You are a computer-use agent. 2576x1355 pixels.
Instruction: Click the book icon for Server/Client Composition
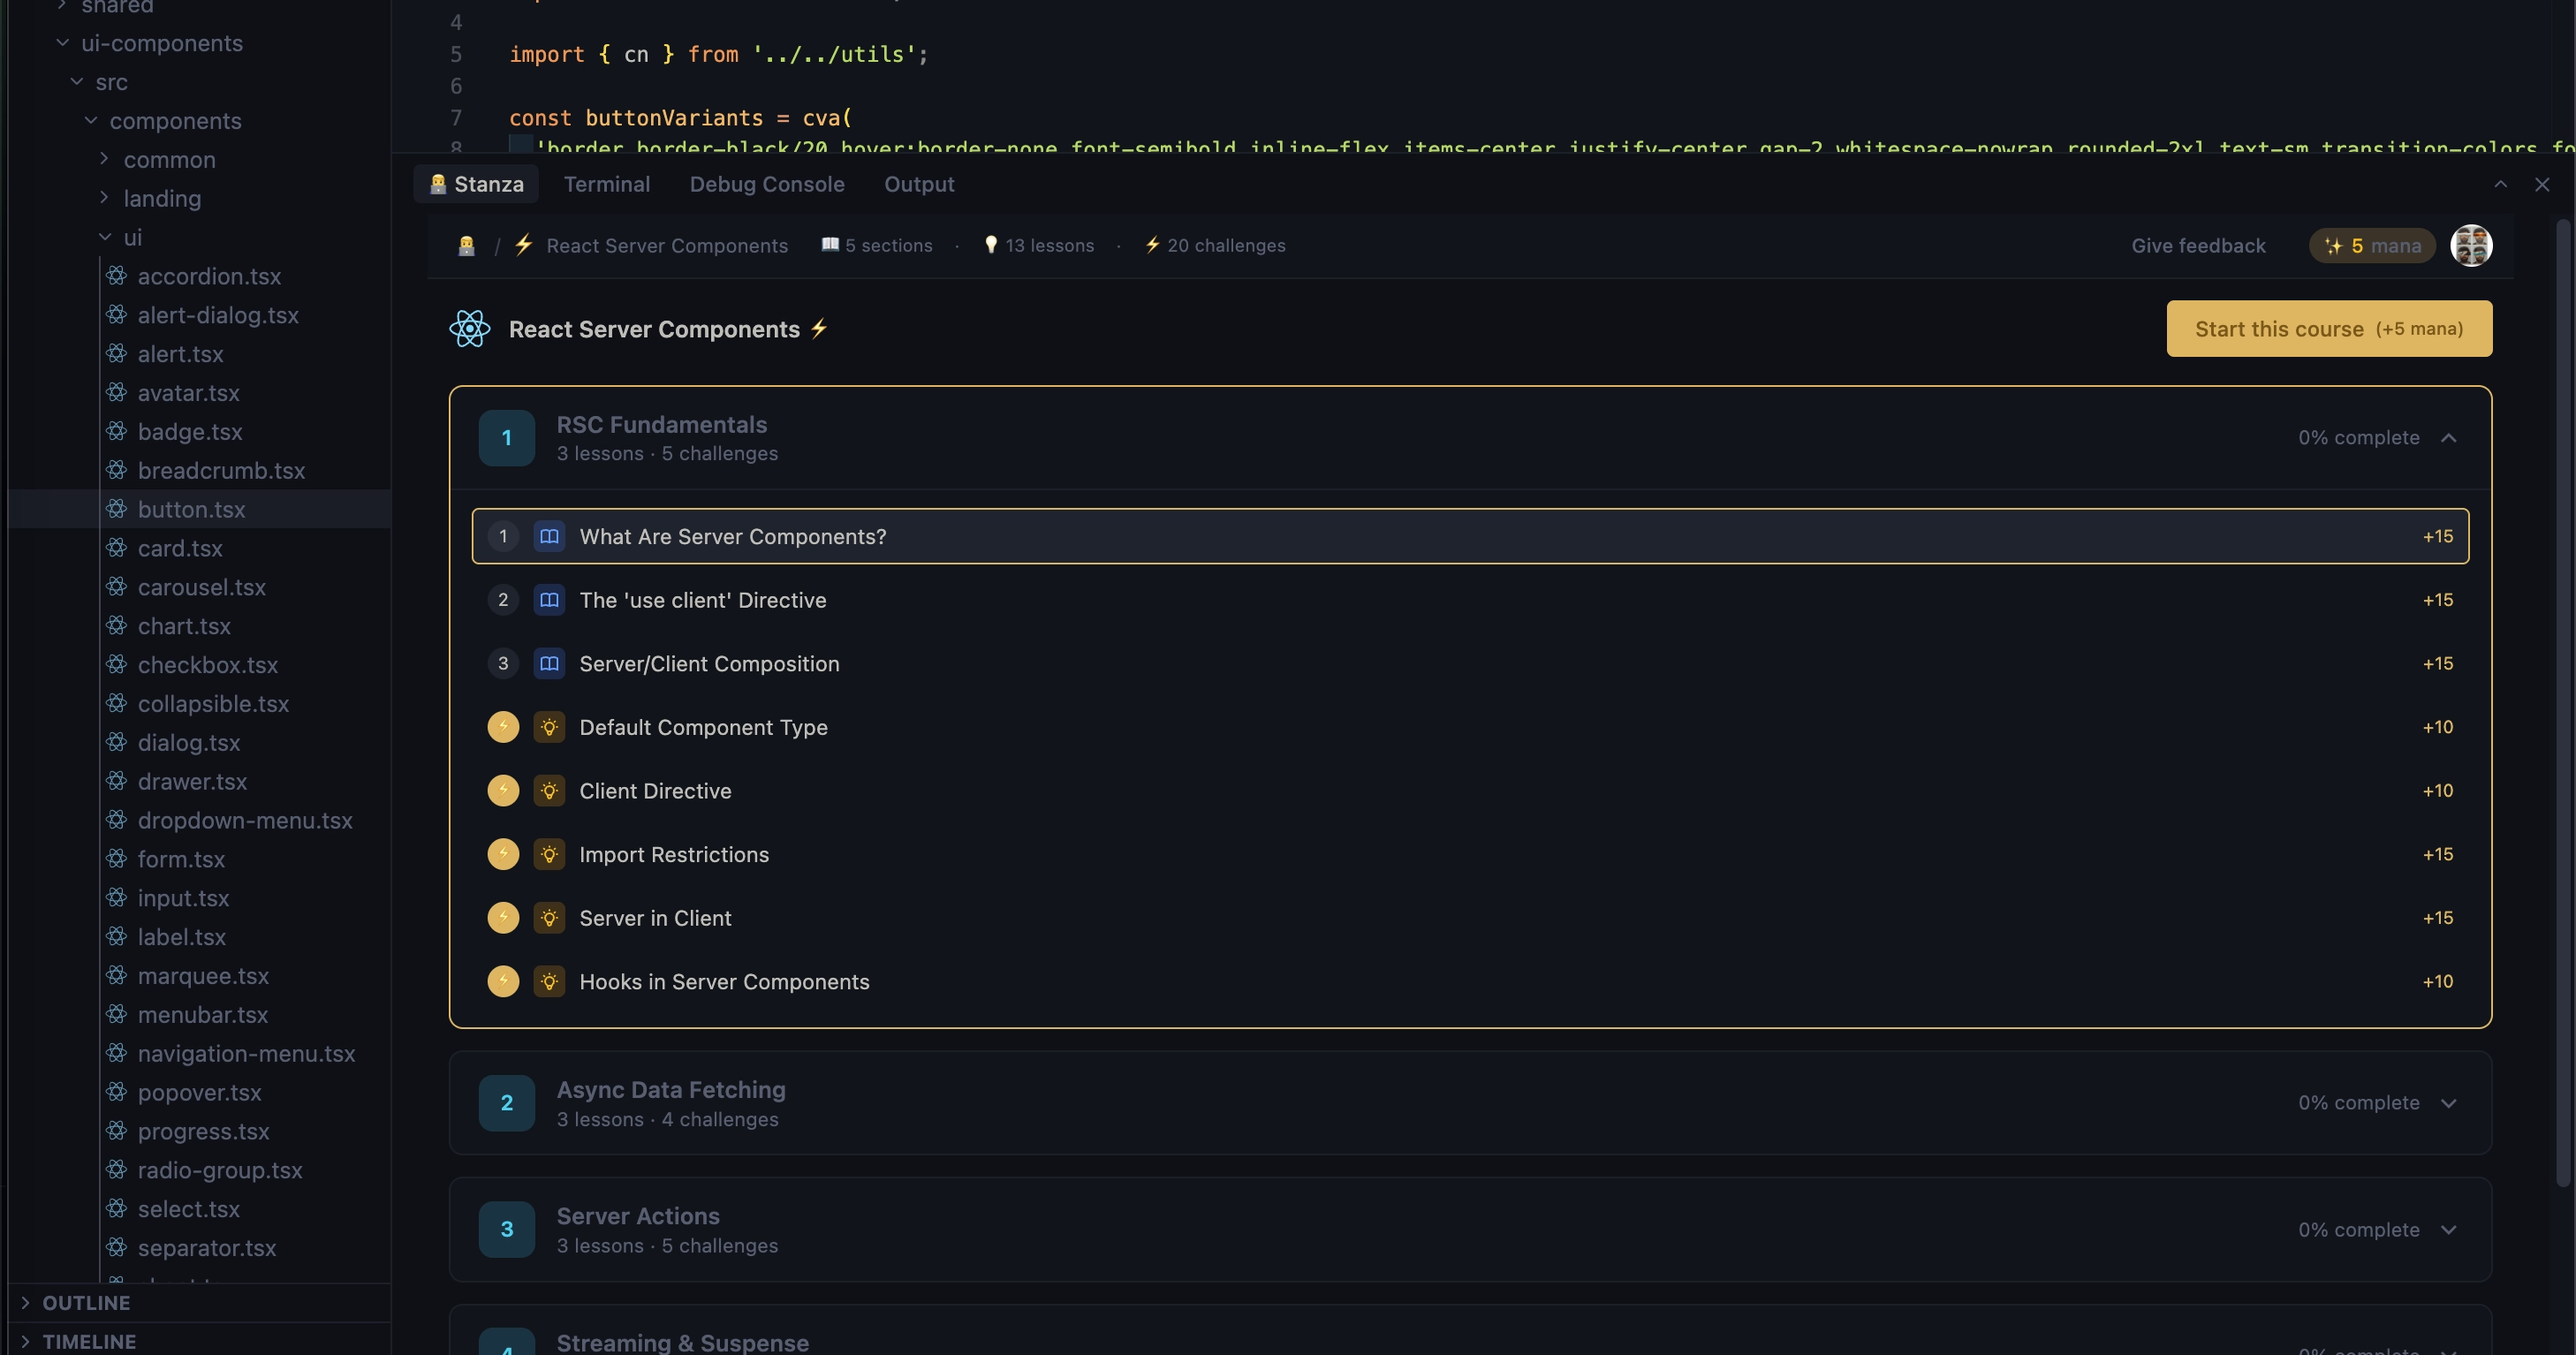548,663
